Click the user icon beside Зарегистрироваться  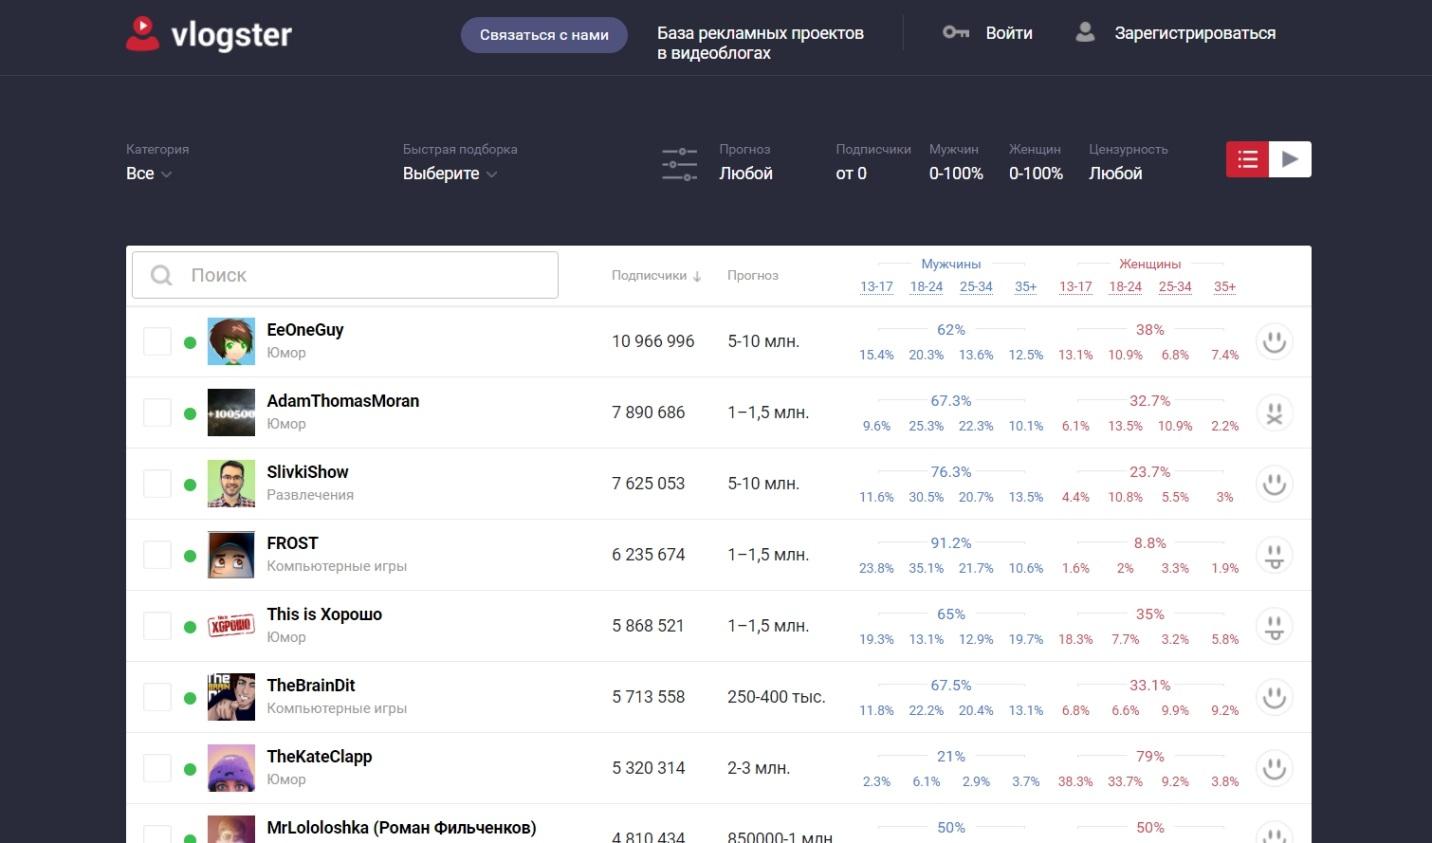tap(1085, 33)
